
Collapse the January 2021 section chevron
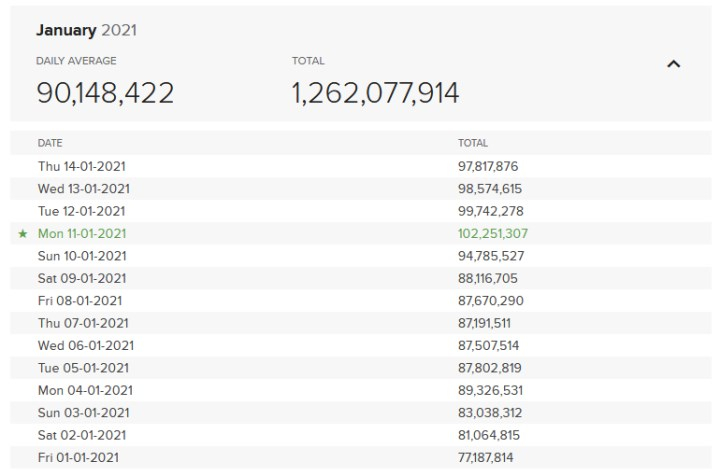point(673,64)
